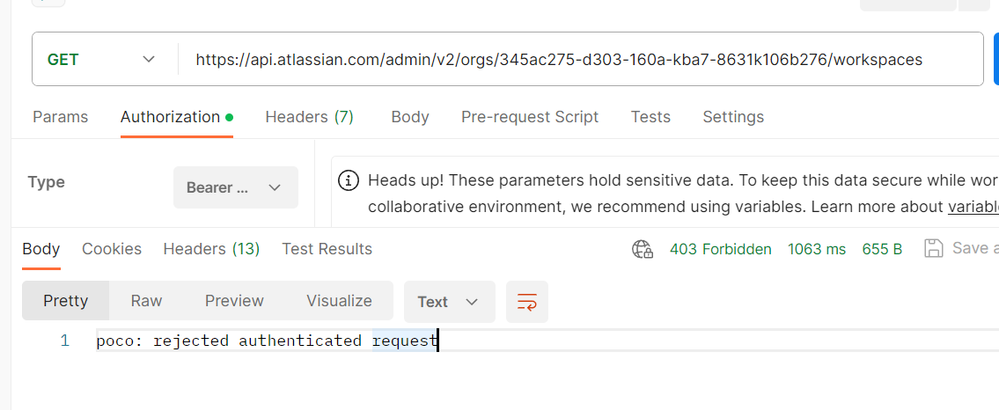Select the Authorization tab
The height and width of the screenshot is (410, 999).
tap(170, 117)
